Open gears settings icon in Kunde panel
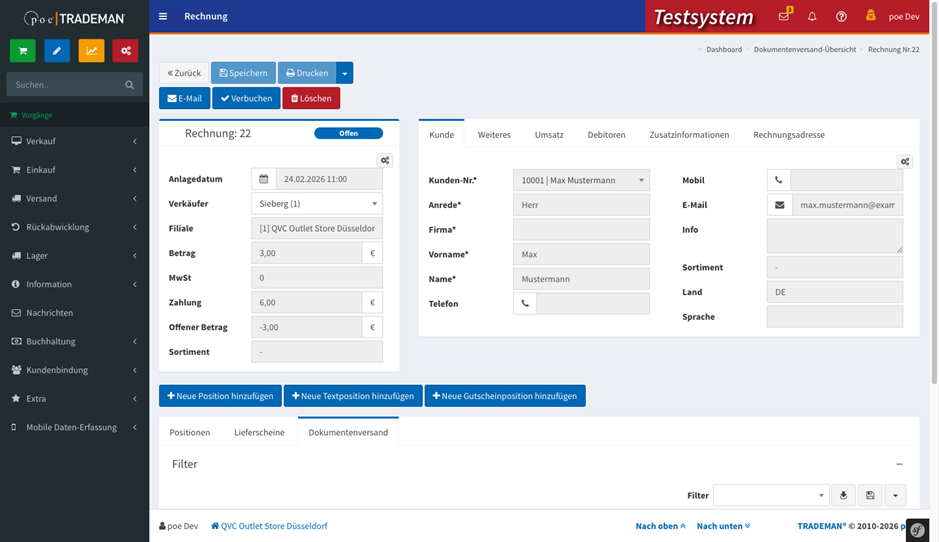Screen dimensions: 939x542 [x=905, y=162]
